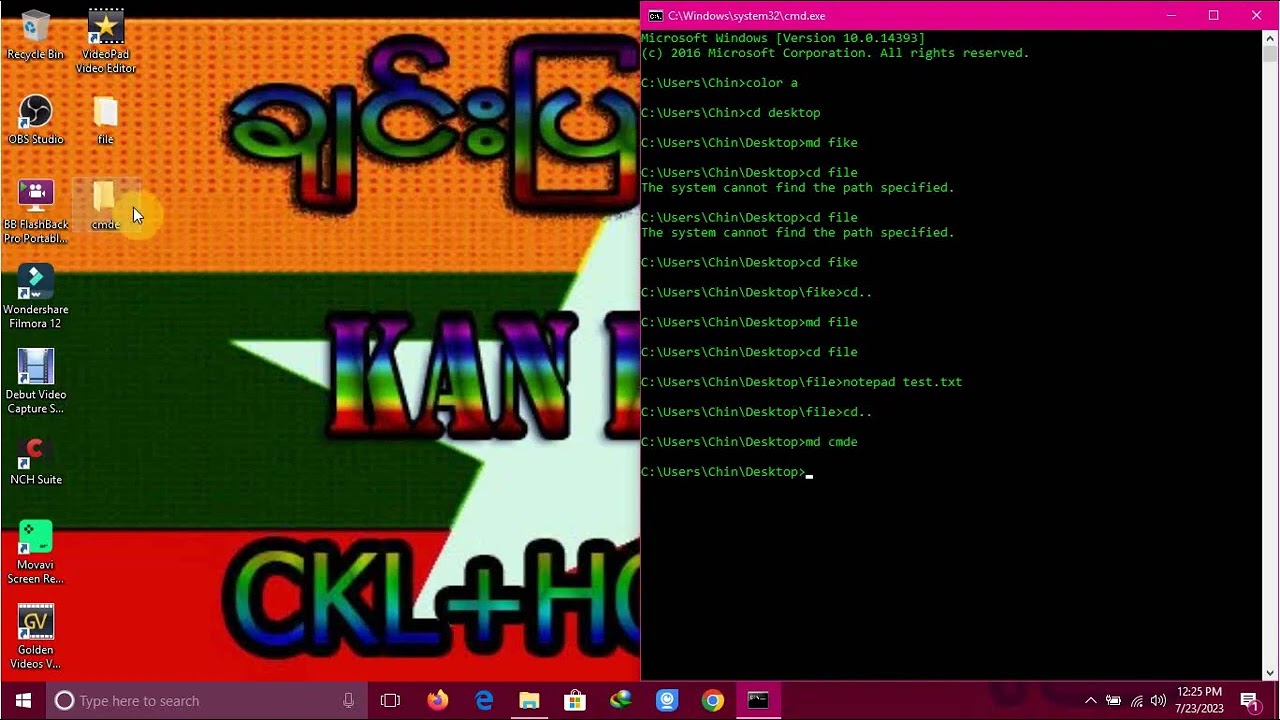1280x720 pixels.
Task: Minimize the cmd.exe window
Action: click(1170, 15)
